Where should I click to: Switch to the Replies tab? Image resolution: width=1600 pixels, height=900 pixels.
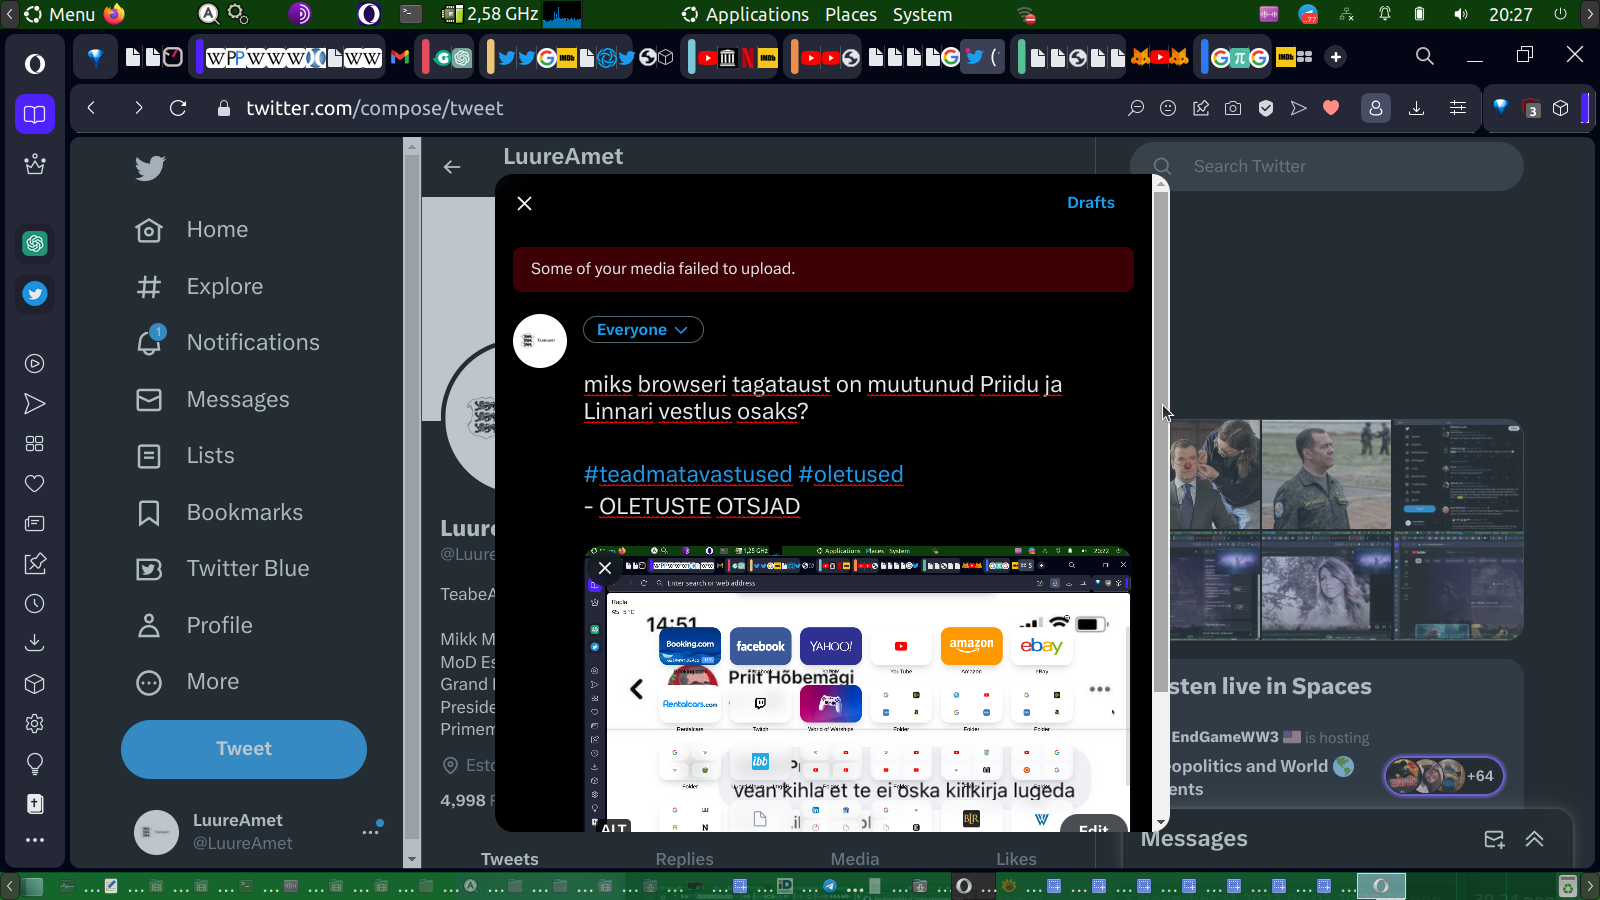point(685,859)
